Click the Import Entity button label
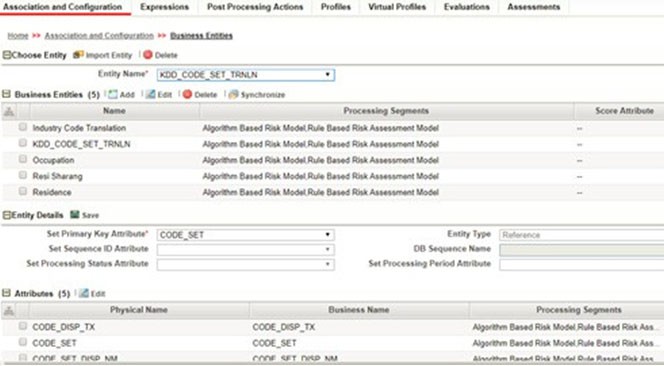This screenshot has width=664, height=366. (109, 55)
